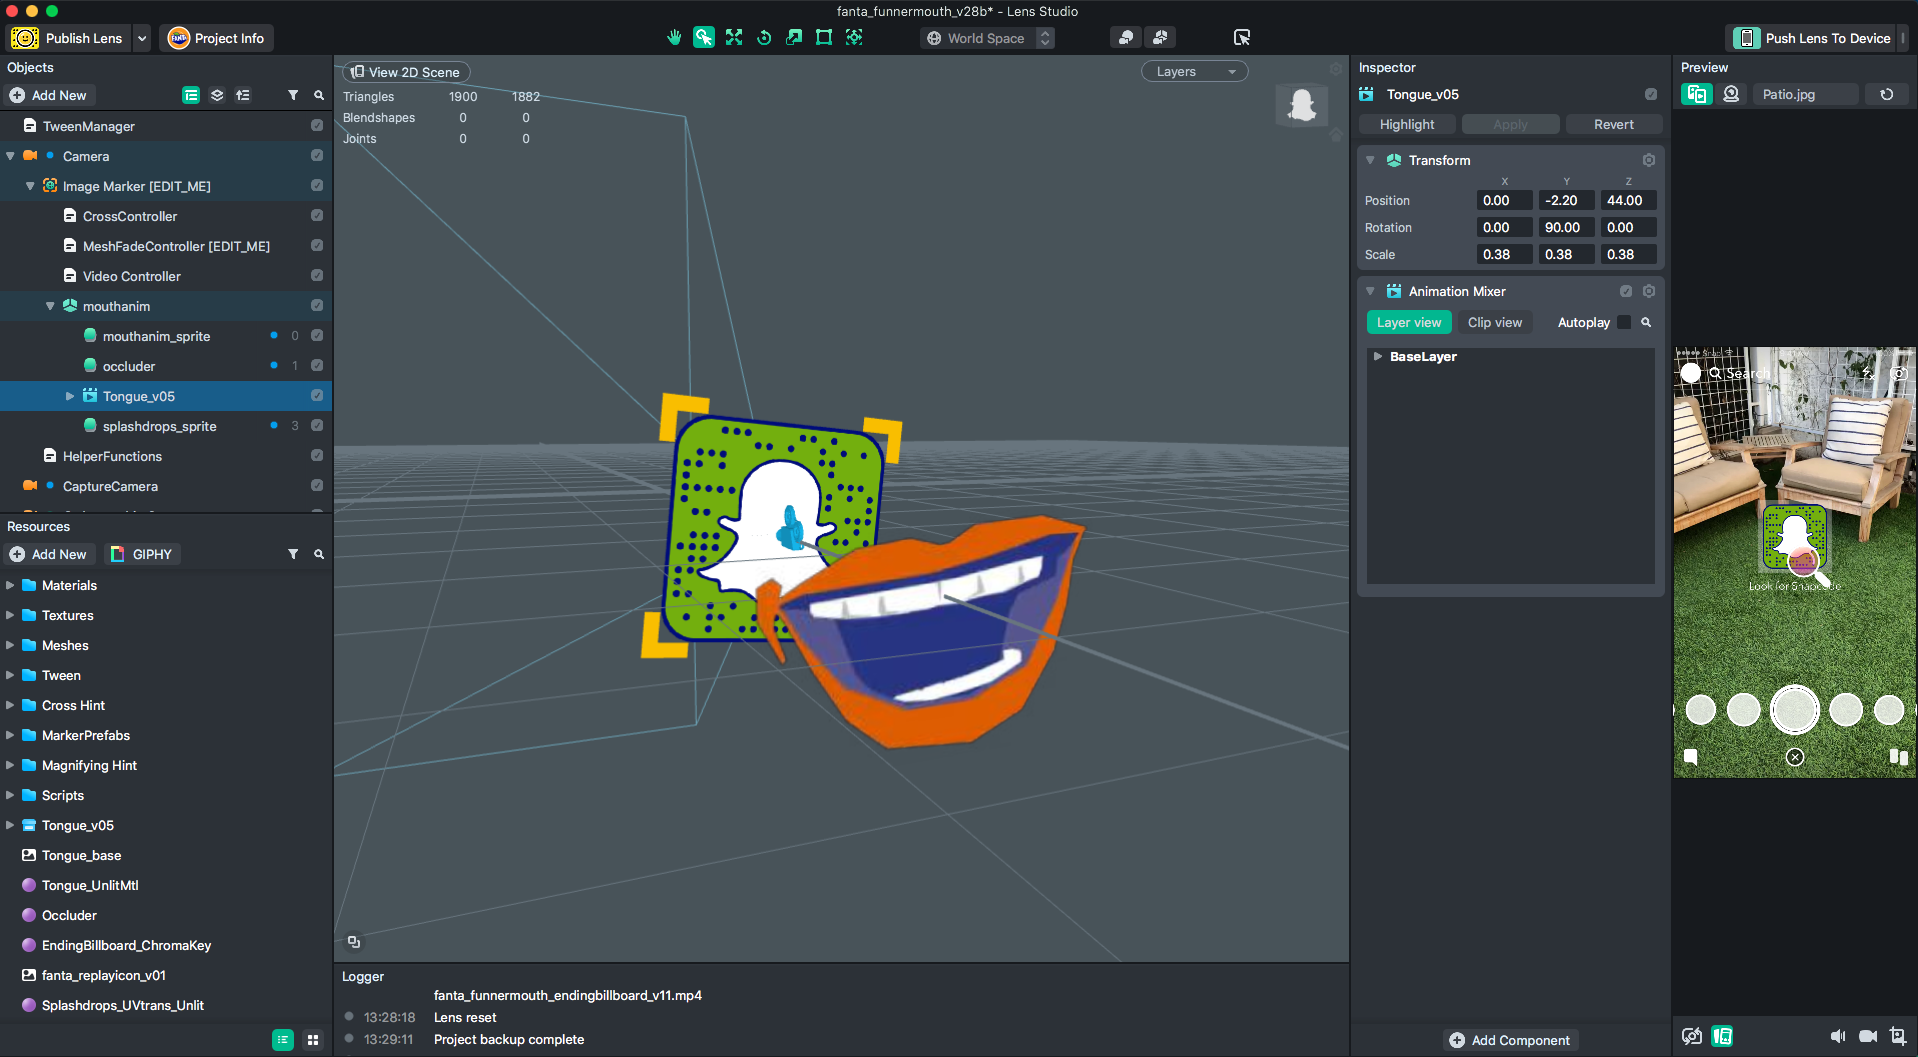Select media preview mode icon in Preview
Screen dimensions: 1918x1057
(1697, 94)
